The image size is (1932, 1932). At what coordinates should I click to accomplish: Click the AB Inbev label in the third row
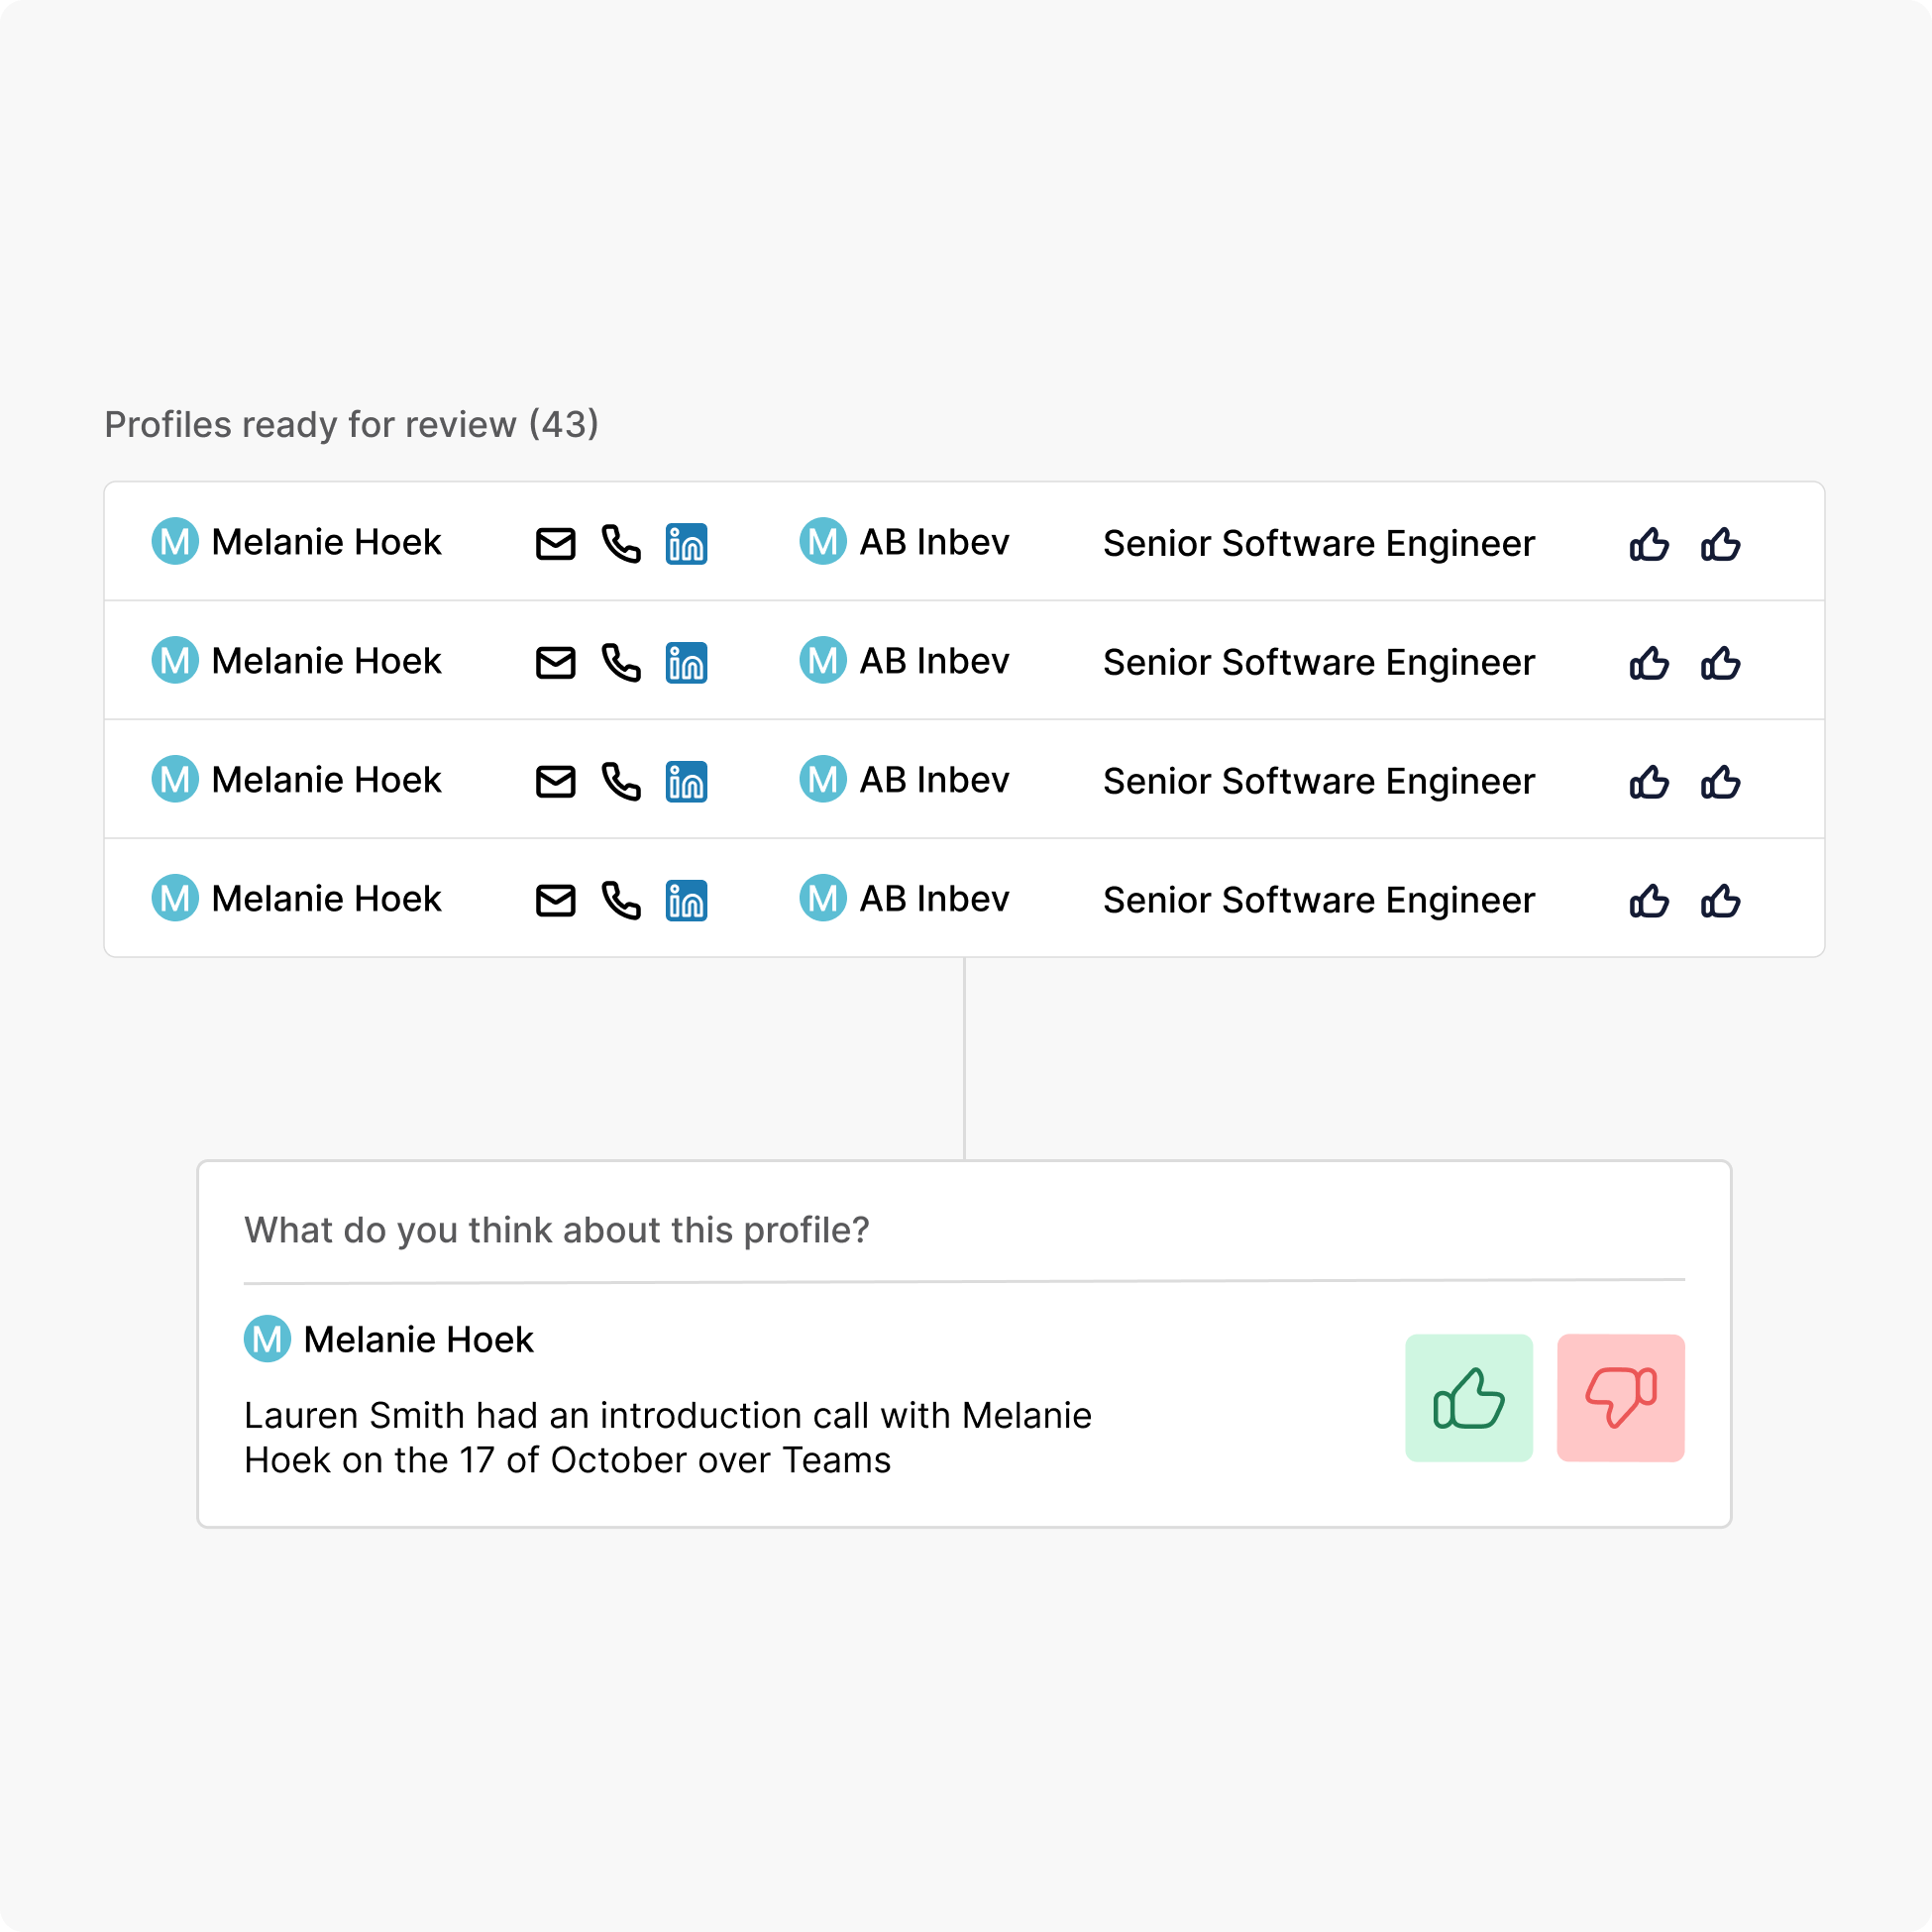(x=934, y=781)
